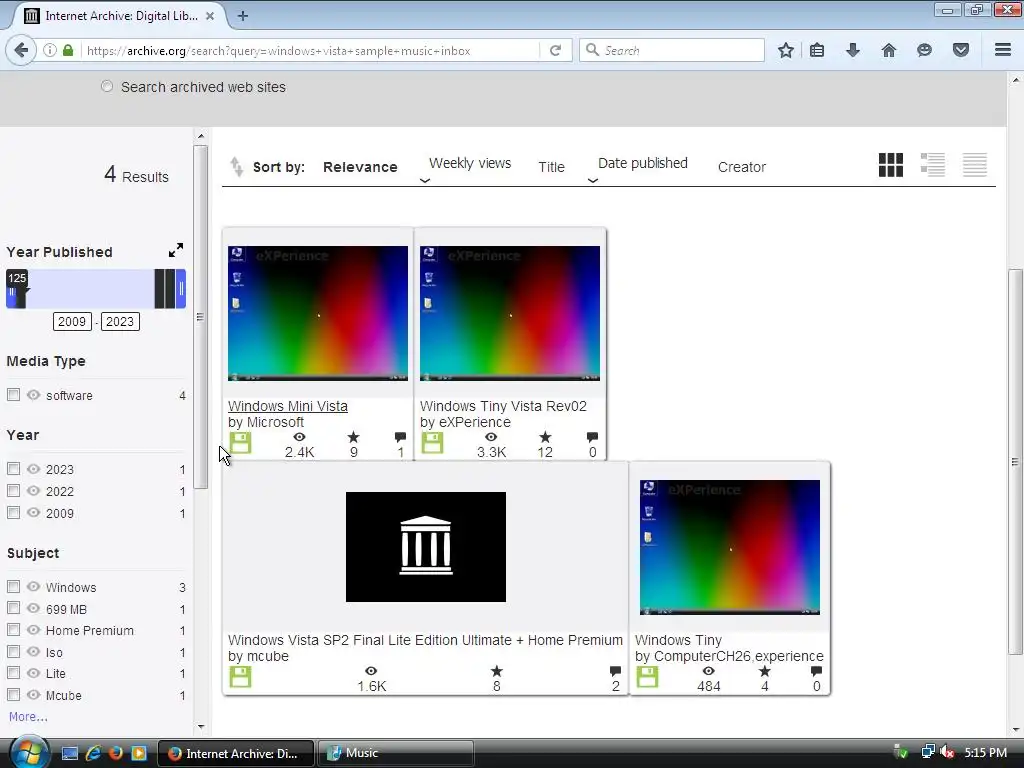Switch to detailed list view
The height and width of the screenshot is (768, 1024).
[x=933, y=165]
